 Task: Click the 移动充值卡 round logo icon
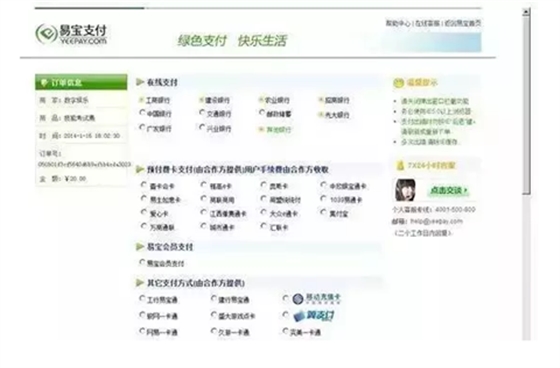point(298,299)
